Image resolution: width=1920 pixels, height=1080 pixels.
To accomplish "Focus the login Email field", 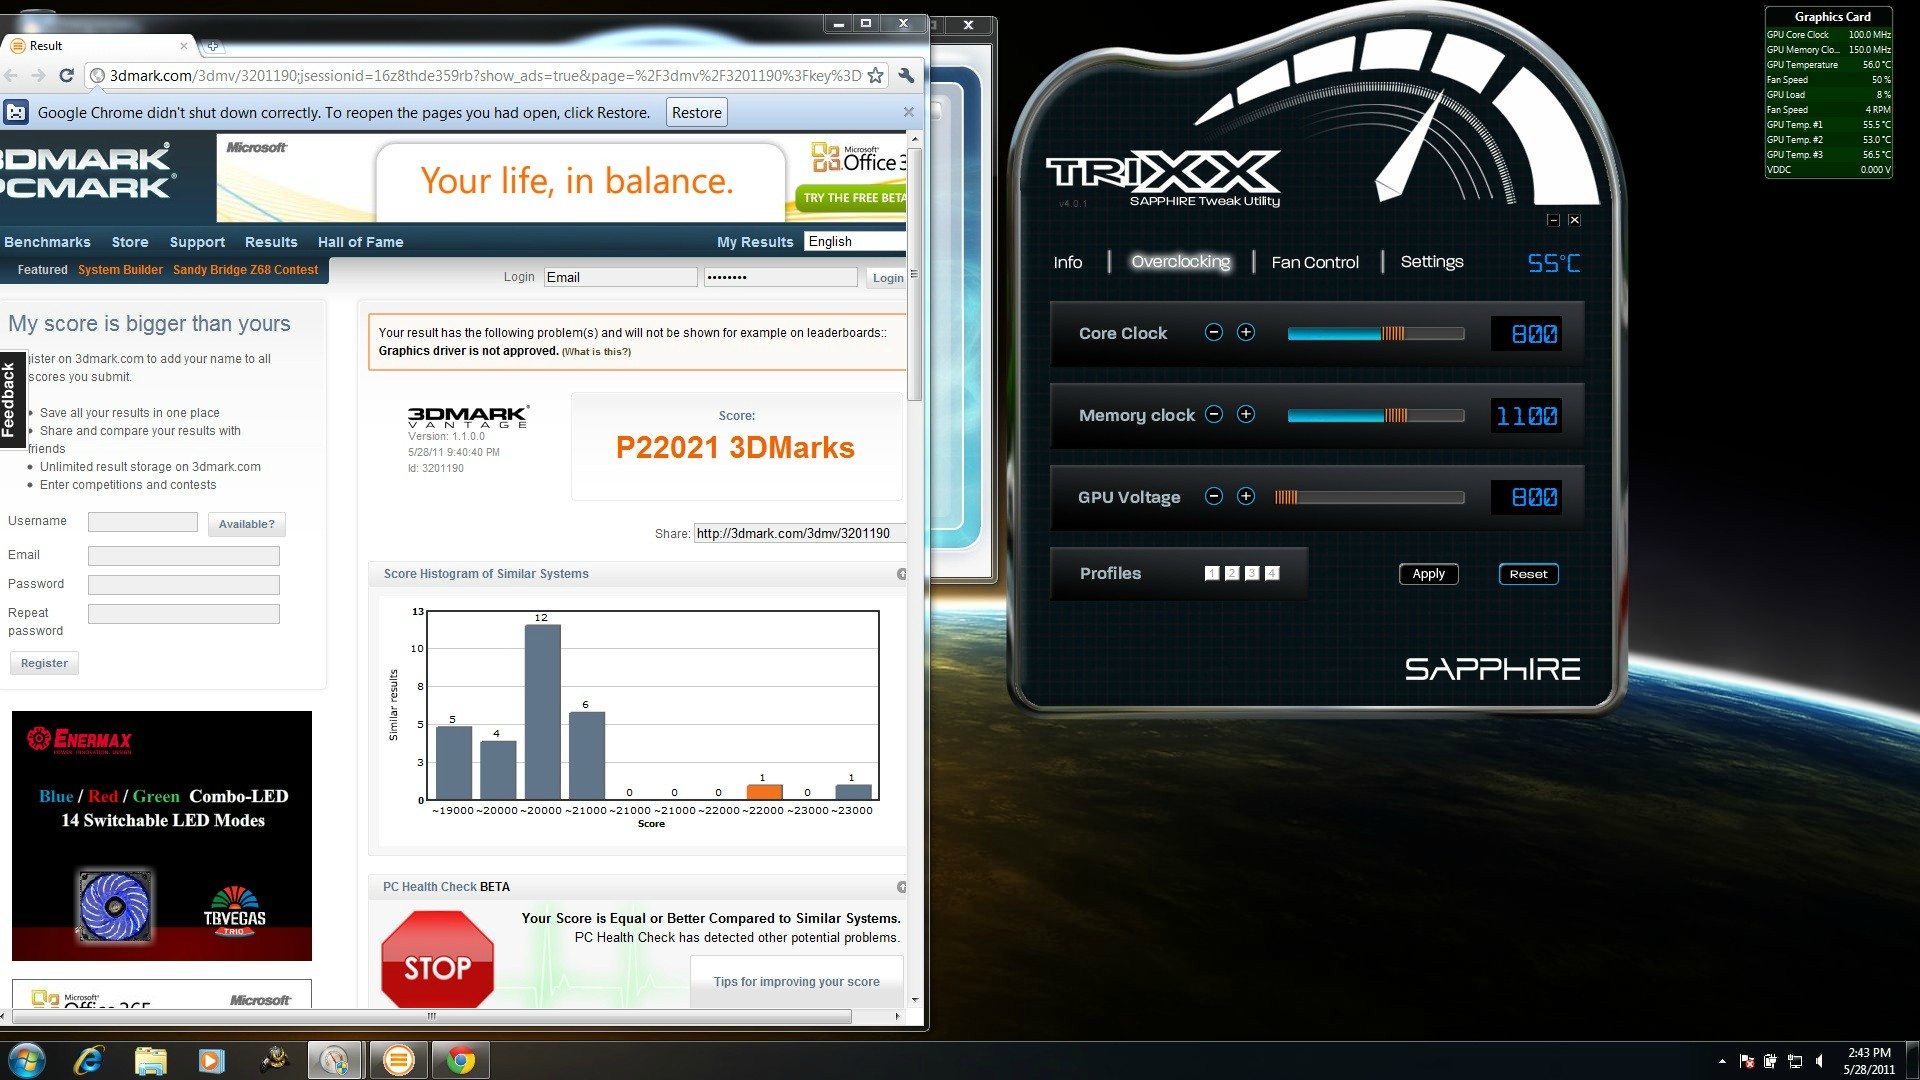I will click(x=620, y=277).
